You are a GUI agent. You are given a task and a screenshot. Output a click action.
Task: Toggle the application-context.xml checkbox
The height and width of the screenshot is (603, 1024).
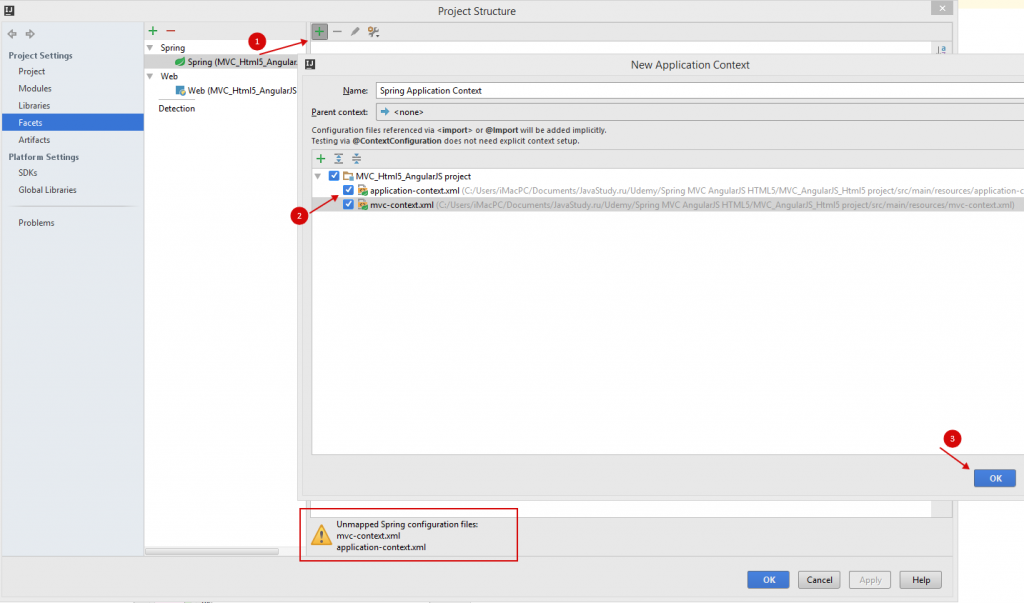tap(348, 190)
